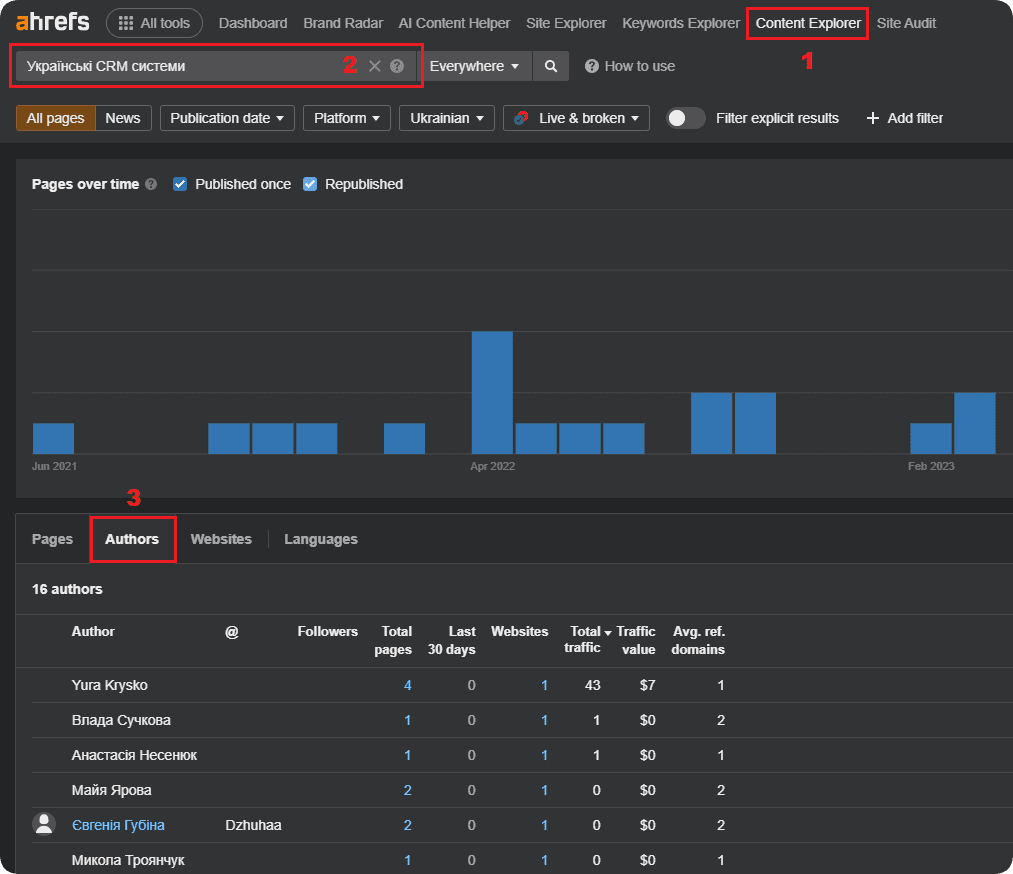This screenshot has height=874, width=1013.
Task: Click Yura Krysko's total pages value 4
Action: click(x=408, y=685)
